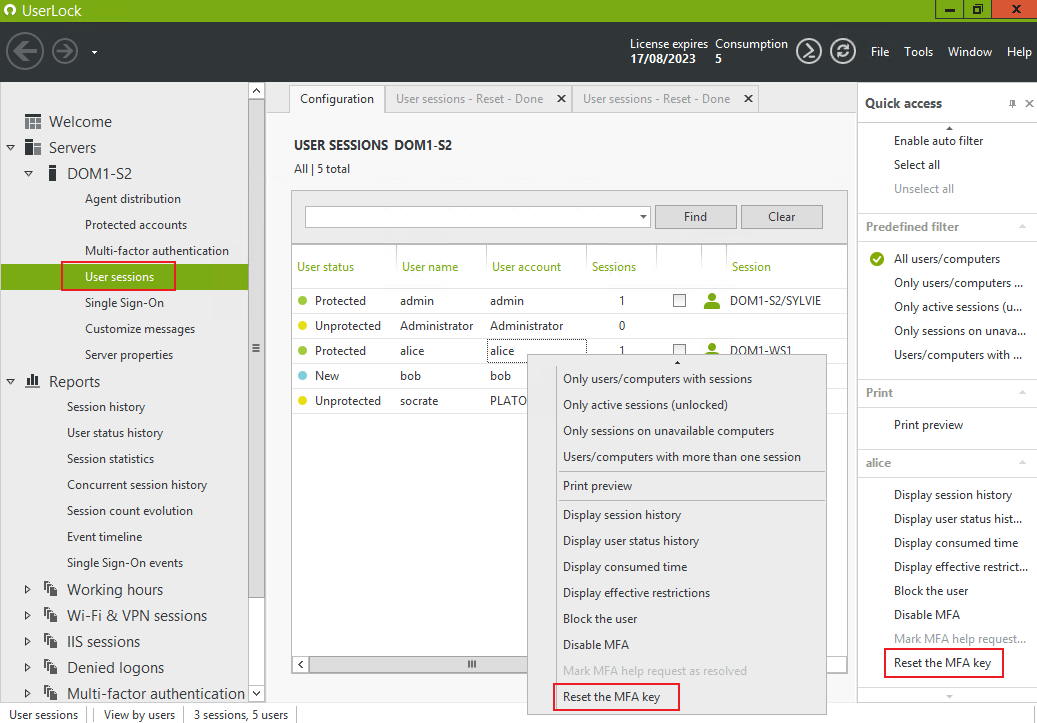This screenshot has height=723, width=1037.
Task: Expand the Wi-Fi & VPN sessions node
Action: point(27,615)
